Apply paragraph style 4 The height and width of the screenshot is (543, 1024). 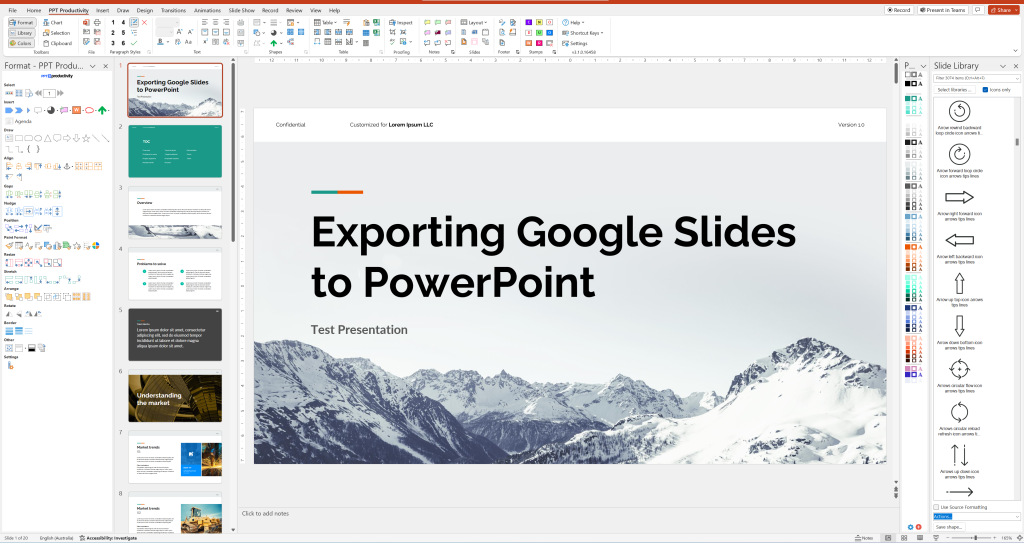coord(123,22)
